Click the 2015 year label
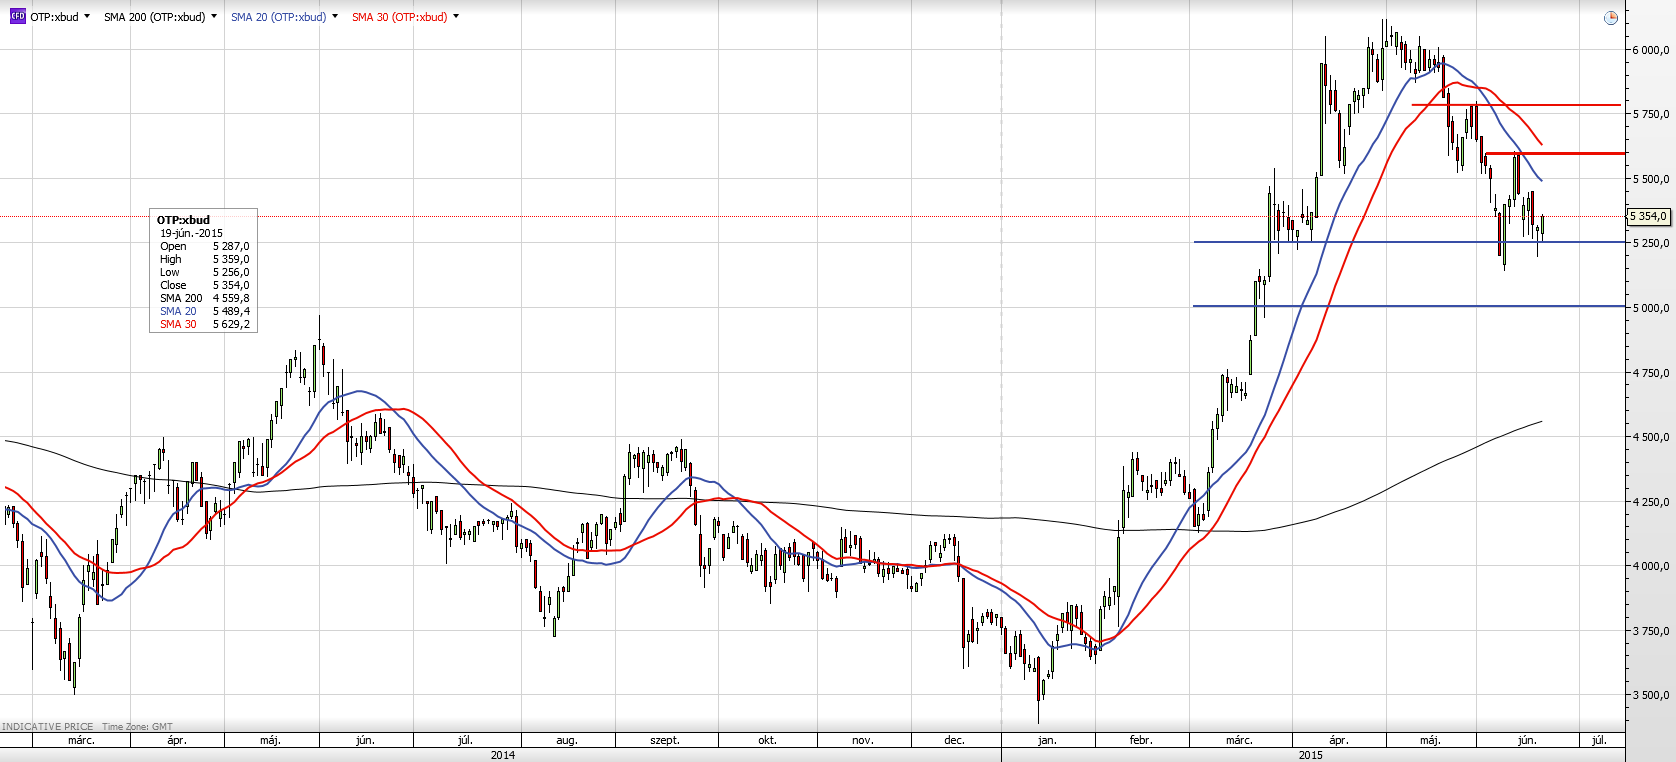 point(1311,755)
